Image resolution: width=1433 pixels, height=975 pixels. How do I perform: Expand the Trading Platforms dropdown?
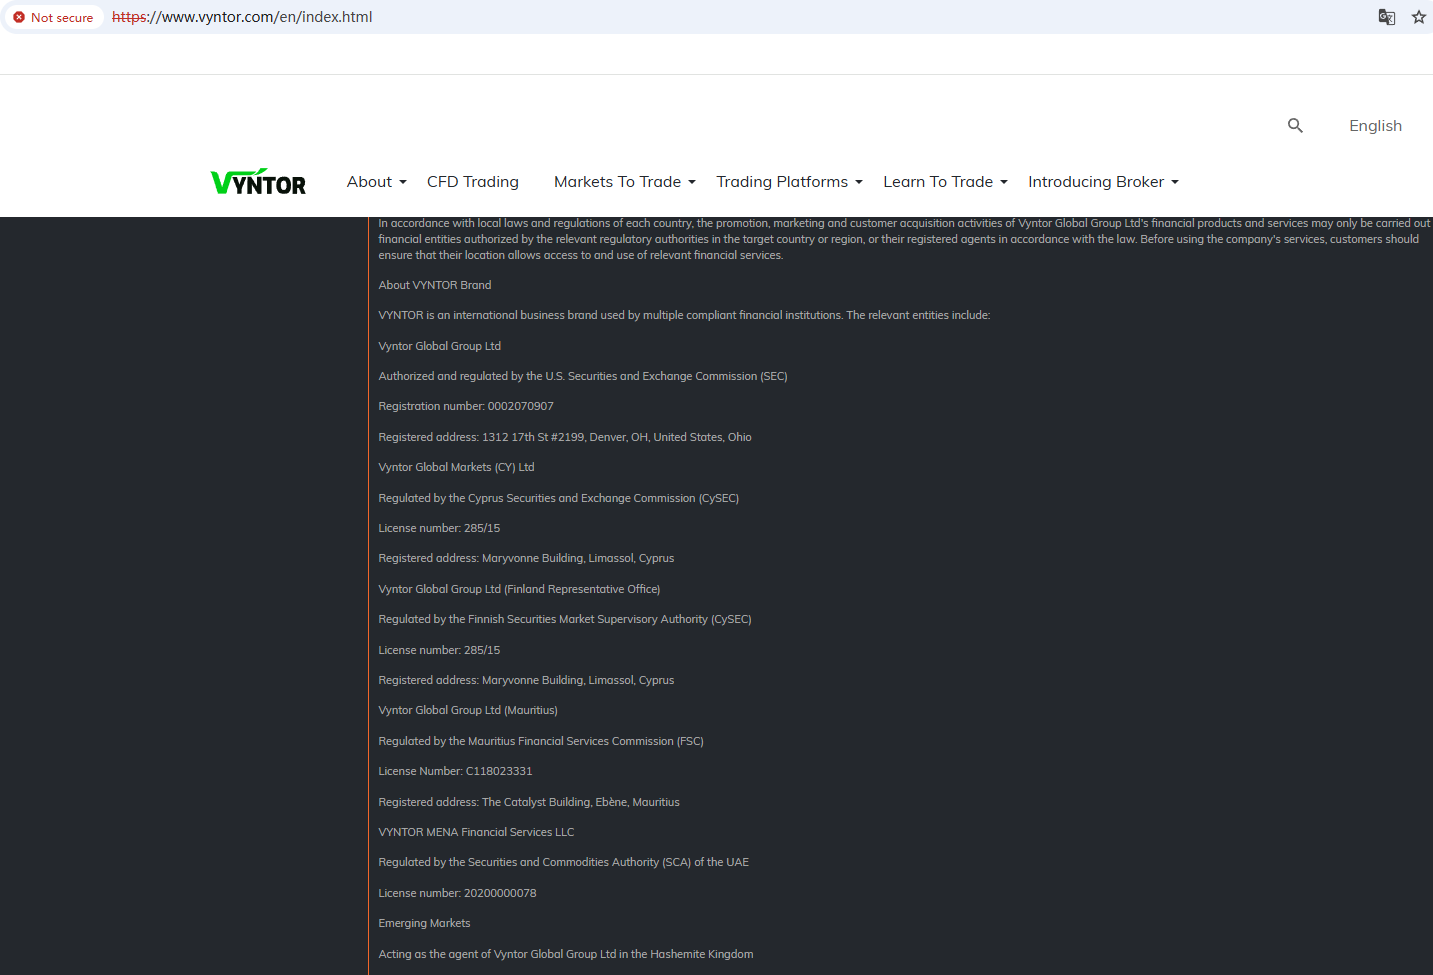pos(789,182)
